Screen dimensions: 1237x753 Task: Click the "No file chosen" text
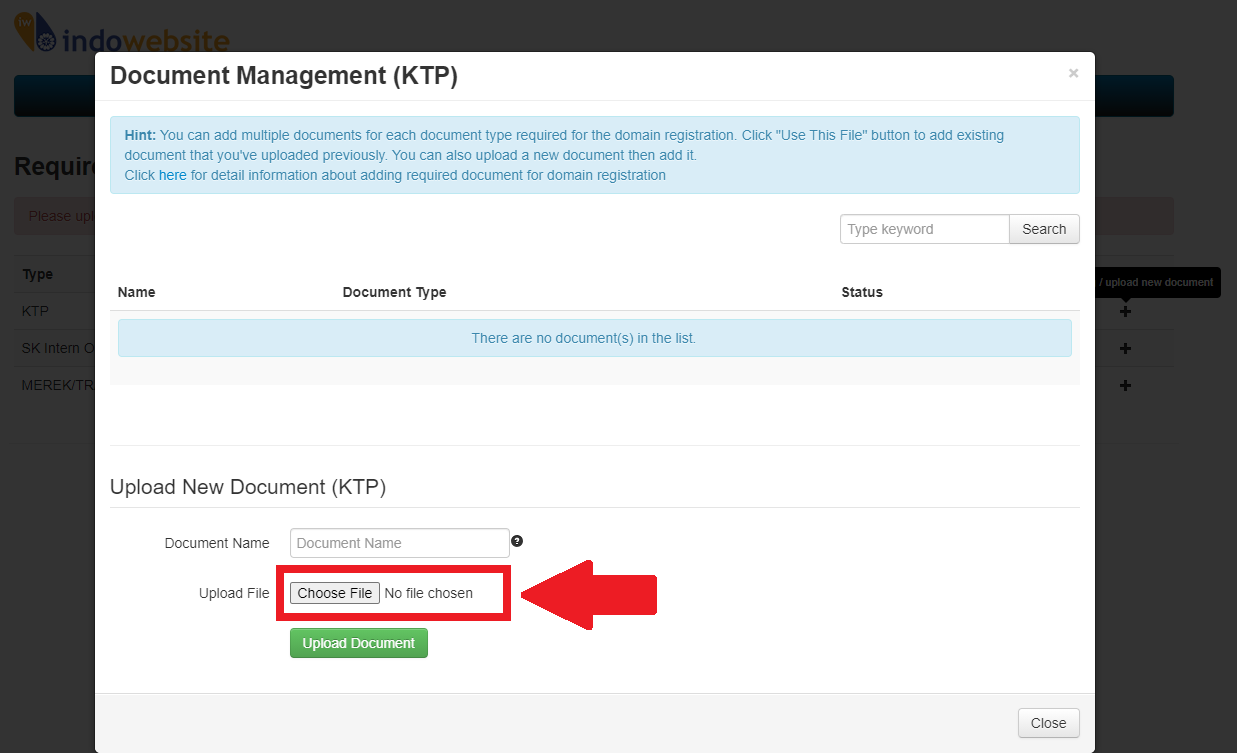point(428,593)
